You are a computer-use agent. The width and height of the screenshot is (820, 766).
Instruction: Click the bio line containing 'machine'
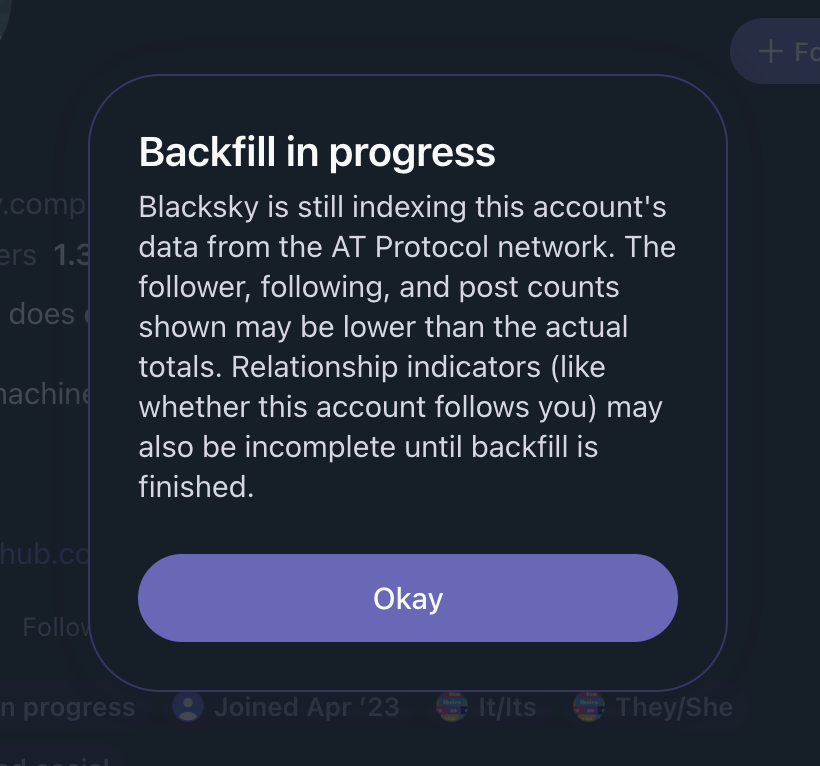[x=45, y=394]
